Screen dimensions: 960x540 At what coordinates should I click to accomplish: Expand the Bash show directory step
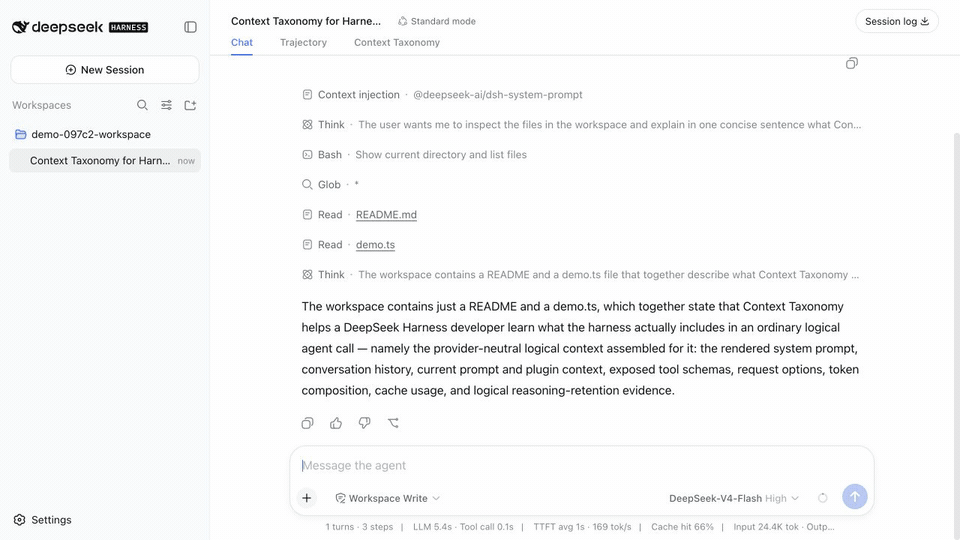[x=414, y=154]
